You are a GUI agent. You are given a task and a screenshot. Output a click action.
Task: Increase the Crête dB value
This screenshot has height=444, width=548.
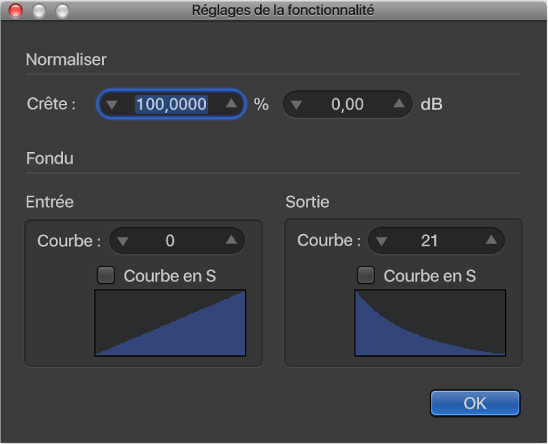pyautogui.click(x=399, y=103)
